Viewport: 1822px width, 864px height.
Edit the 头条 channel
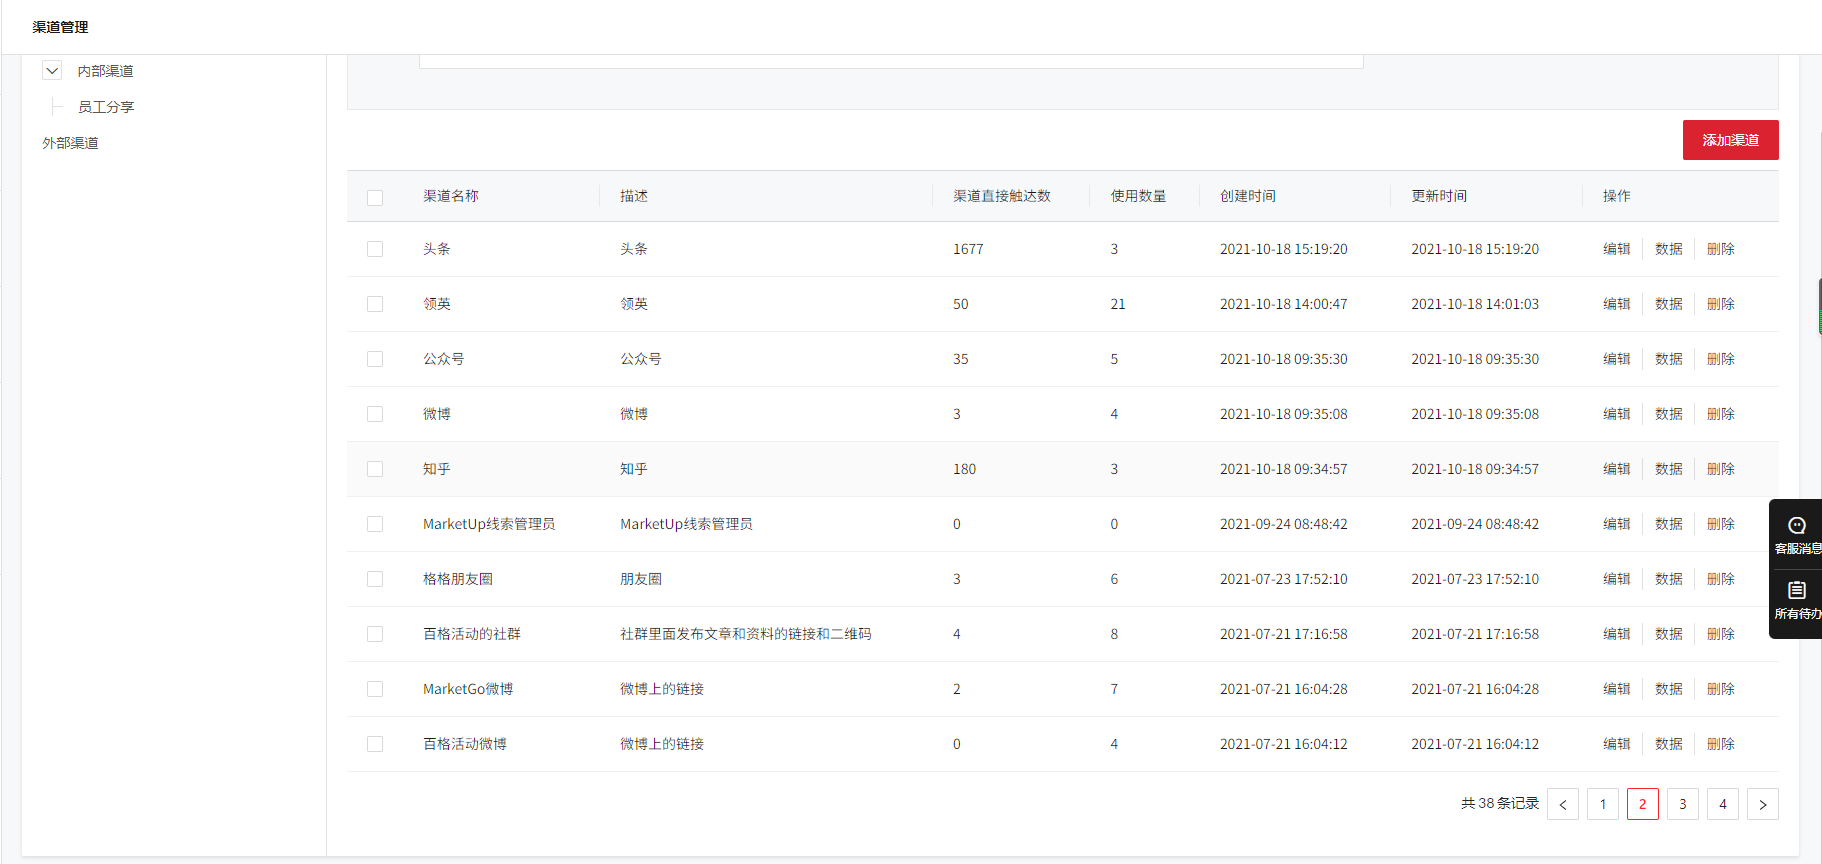click(1617, 249)
